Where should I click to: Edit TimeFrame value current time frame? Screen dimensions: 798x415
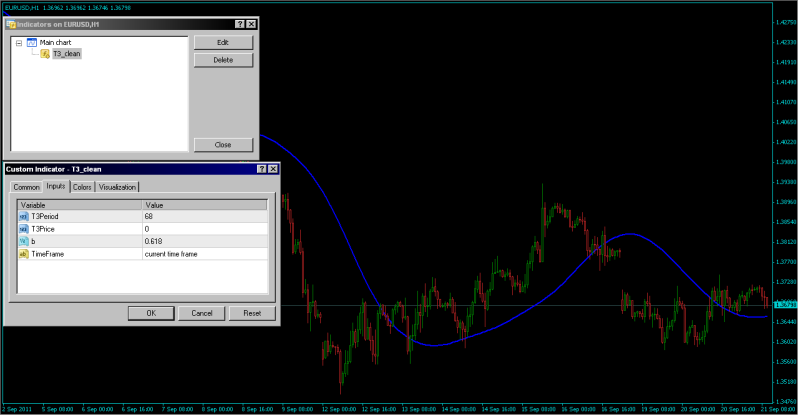205,254
